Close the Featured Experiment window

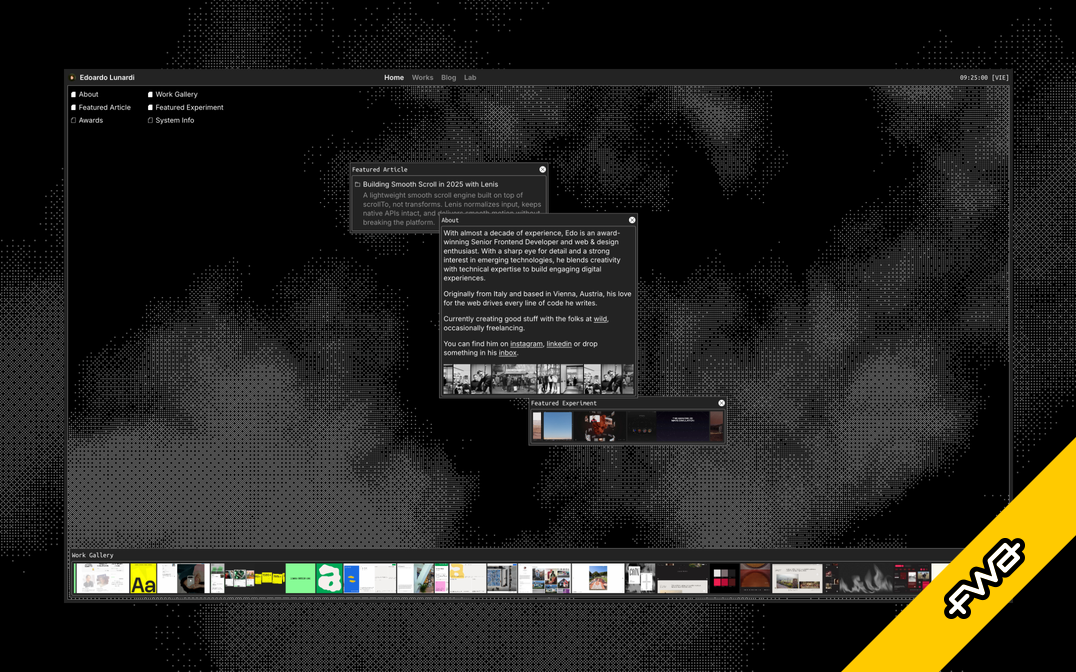[x=721, y=403]
